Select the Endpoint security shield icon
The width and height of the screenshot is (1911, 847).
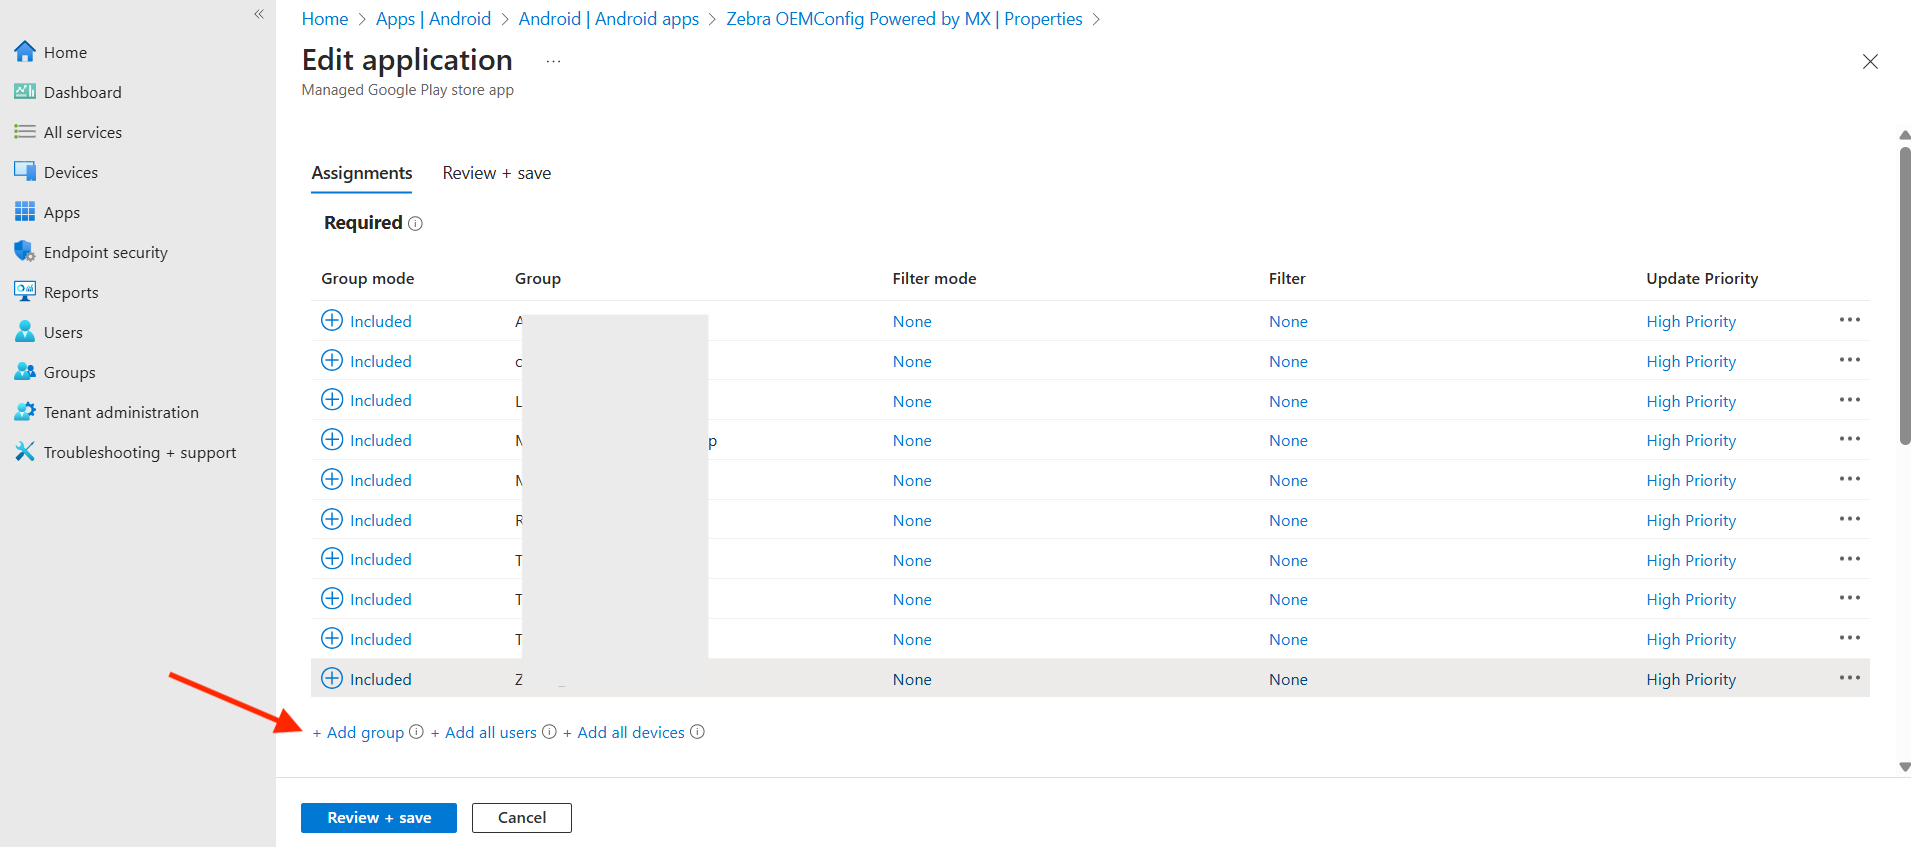[x=25, y=251]
